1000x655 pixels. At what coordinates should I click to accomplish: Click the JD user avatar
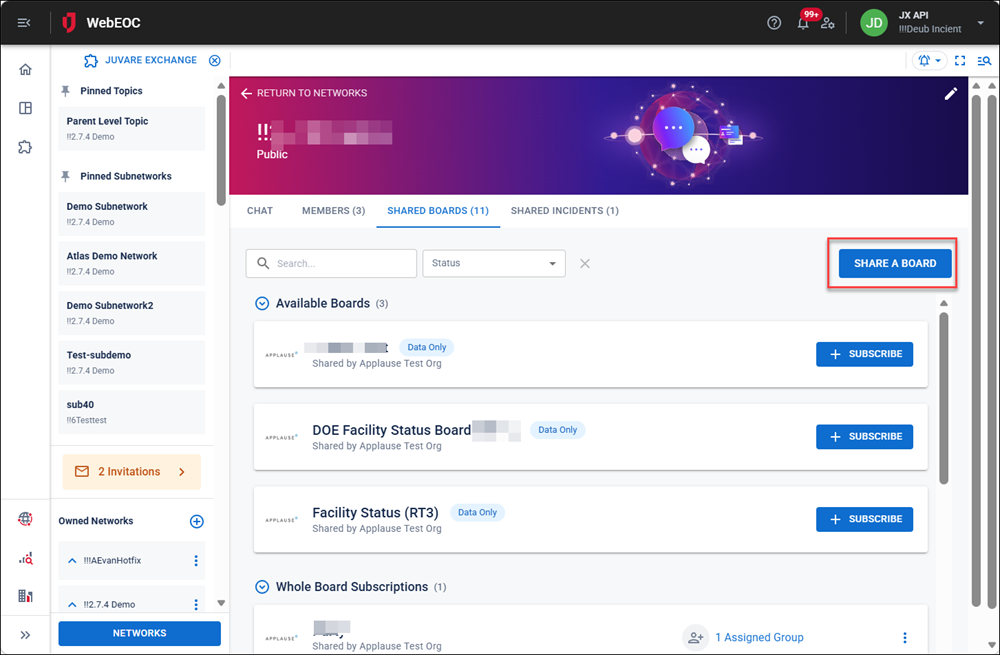pos(874,23)
